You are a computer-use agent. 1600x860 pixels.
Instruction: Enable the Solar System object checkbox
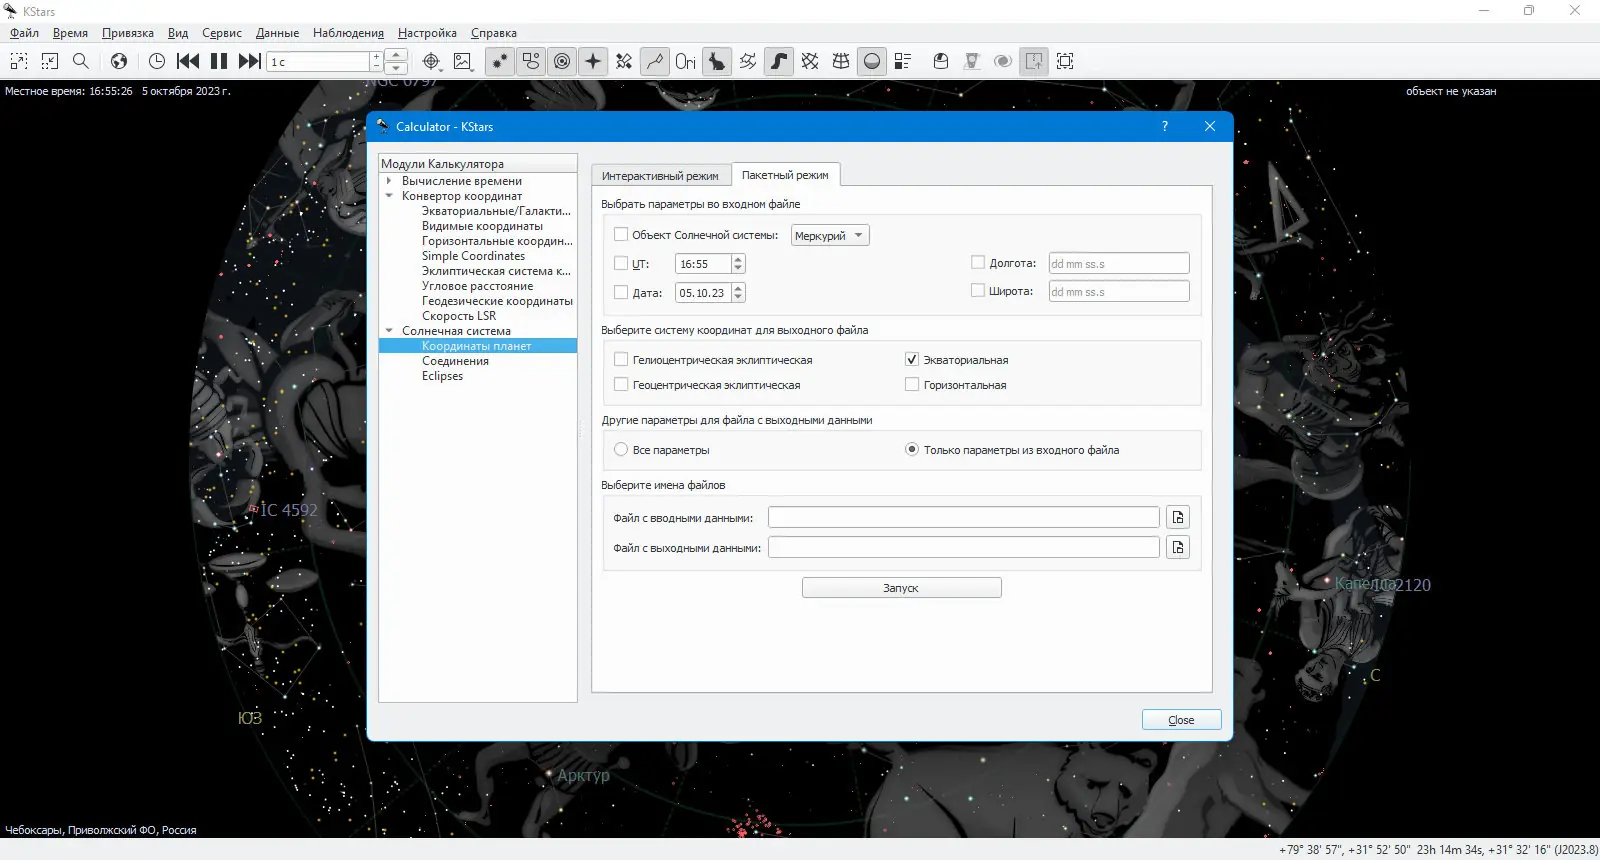[x=621, y=235]
